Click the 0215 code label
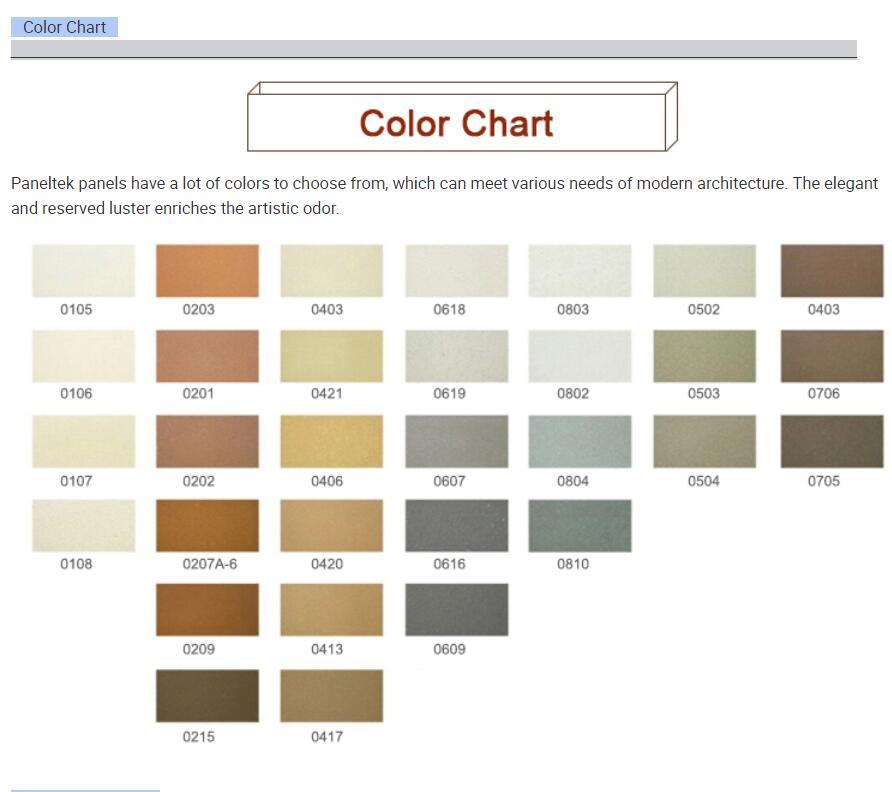The image size is (892, 792). (x=199, y=737)
